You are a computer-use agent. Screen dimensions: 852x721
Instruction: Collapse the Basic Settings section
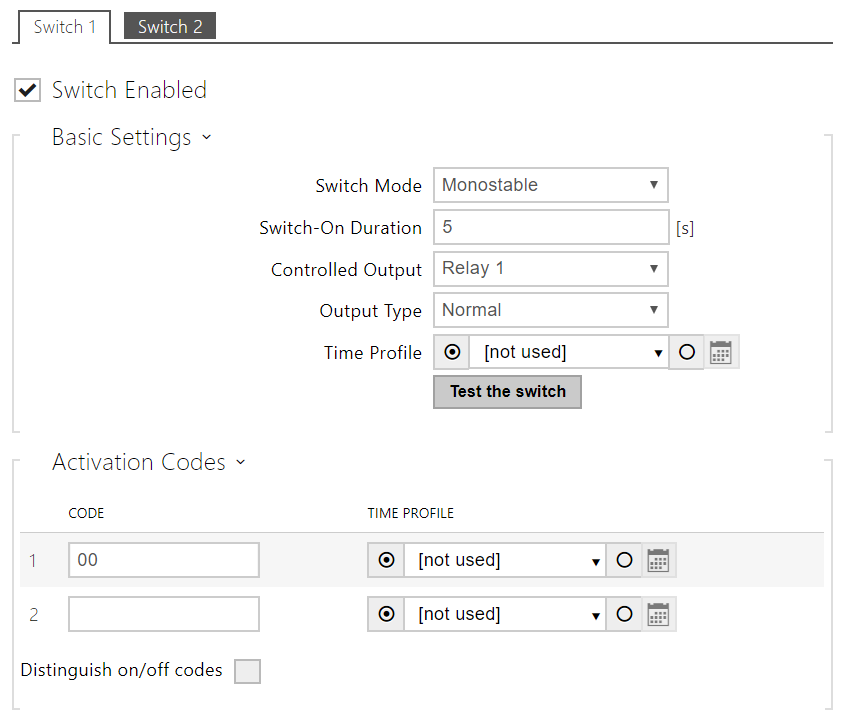coord(207,137)
